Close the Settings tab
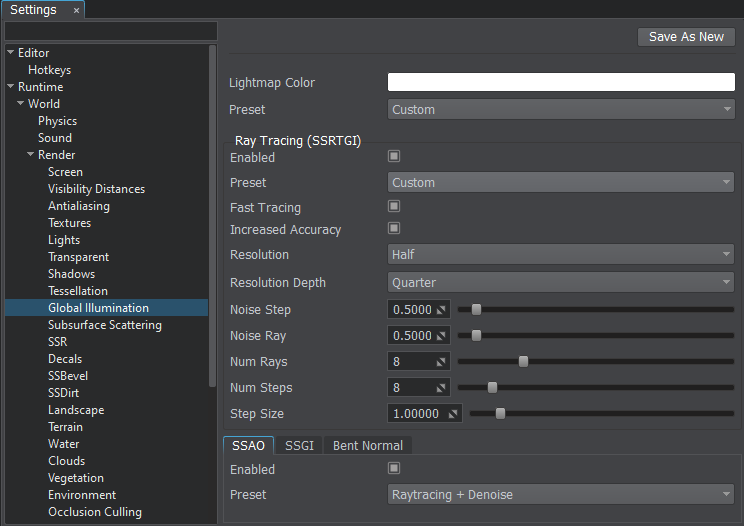The width and height of the screenshot is (744, 526). [x=76, y=10]
